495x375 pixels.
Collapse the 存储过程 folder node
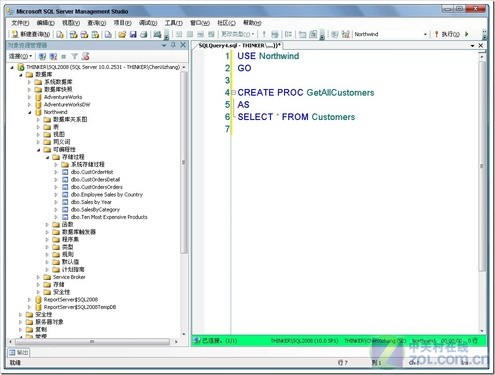click(x=47, y=157)
